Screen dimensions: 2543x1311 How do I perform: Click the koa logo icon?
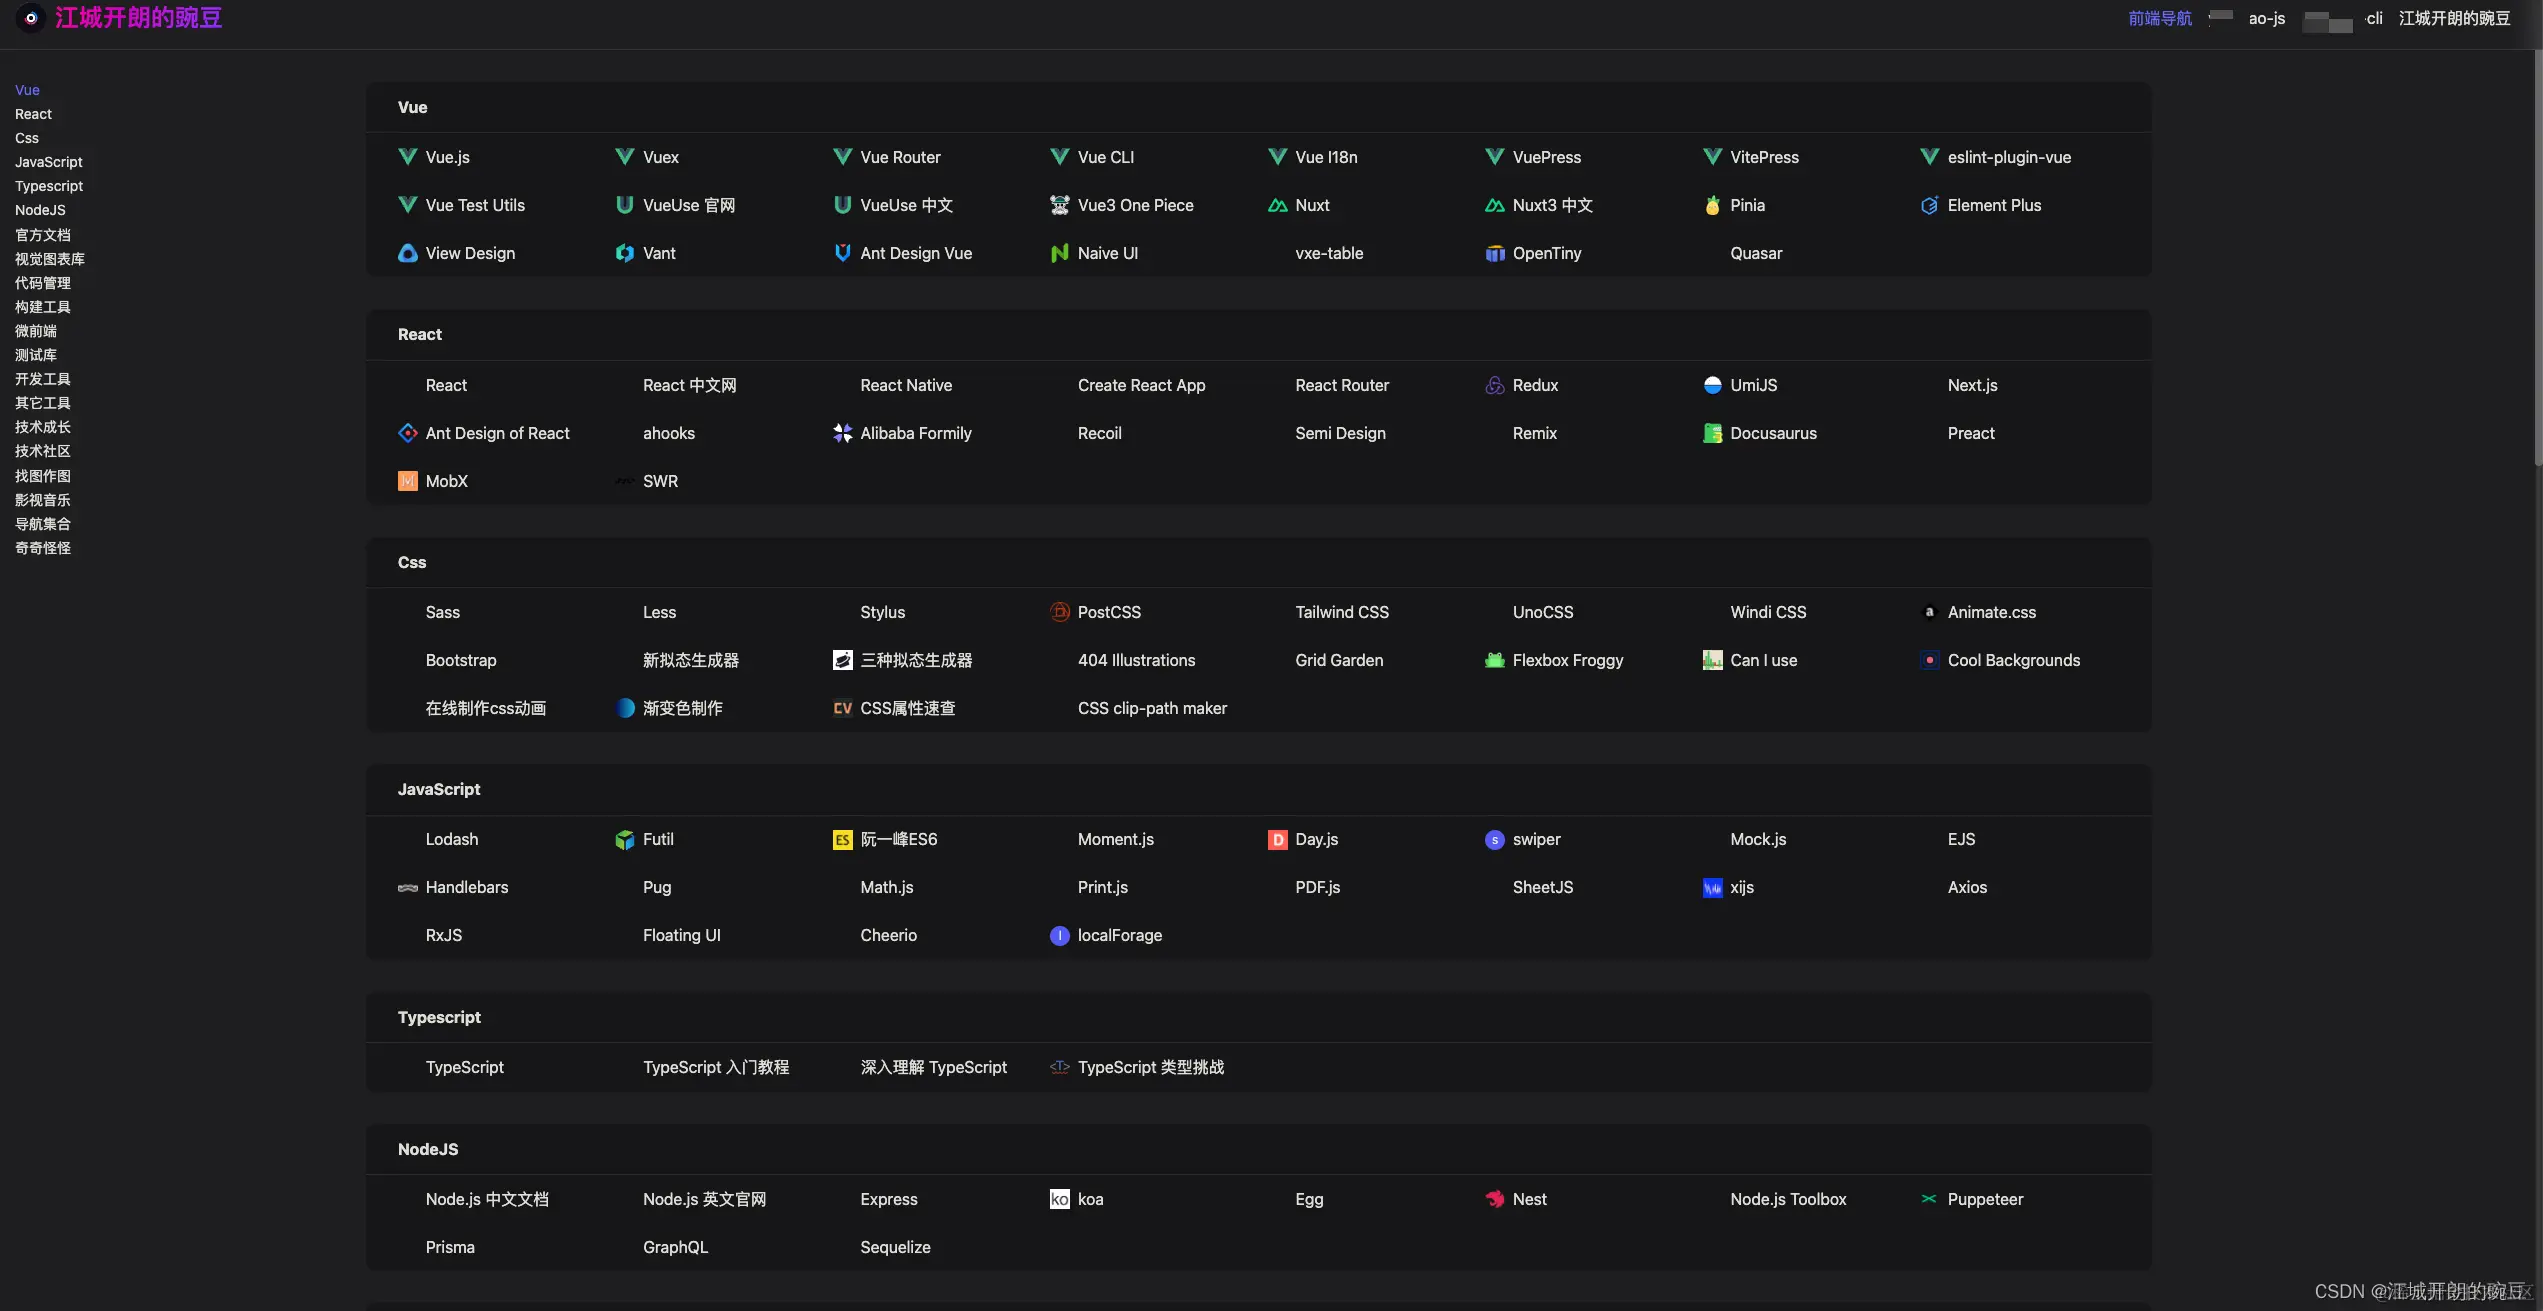coord(1059,1199)
